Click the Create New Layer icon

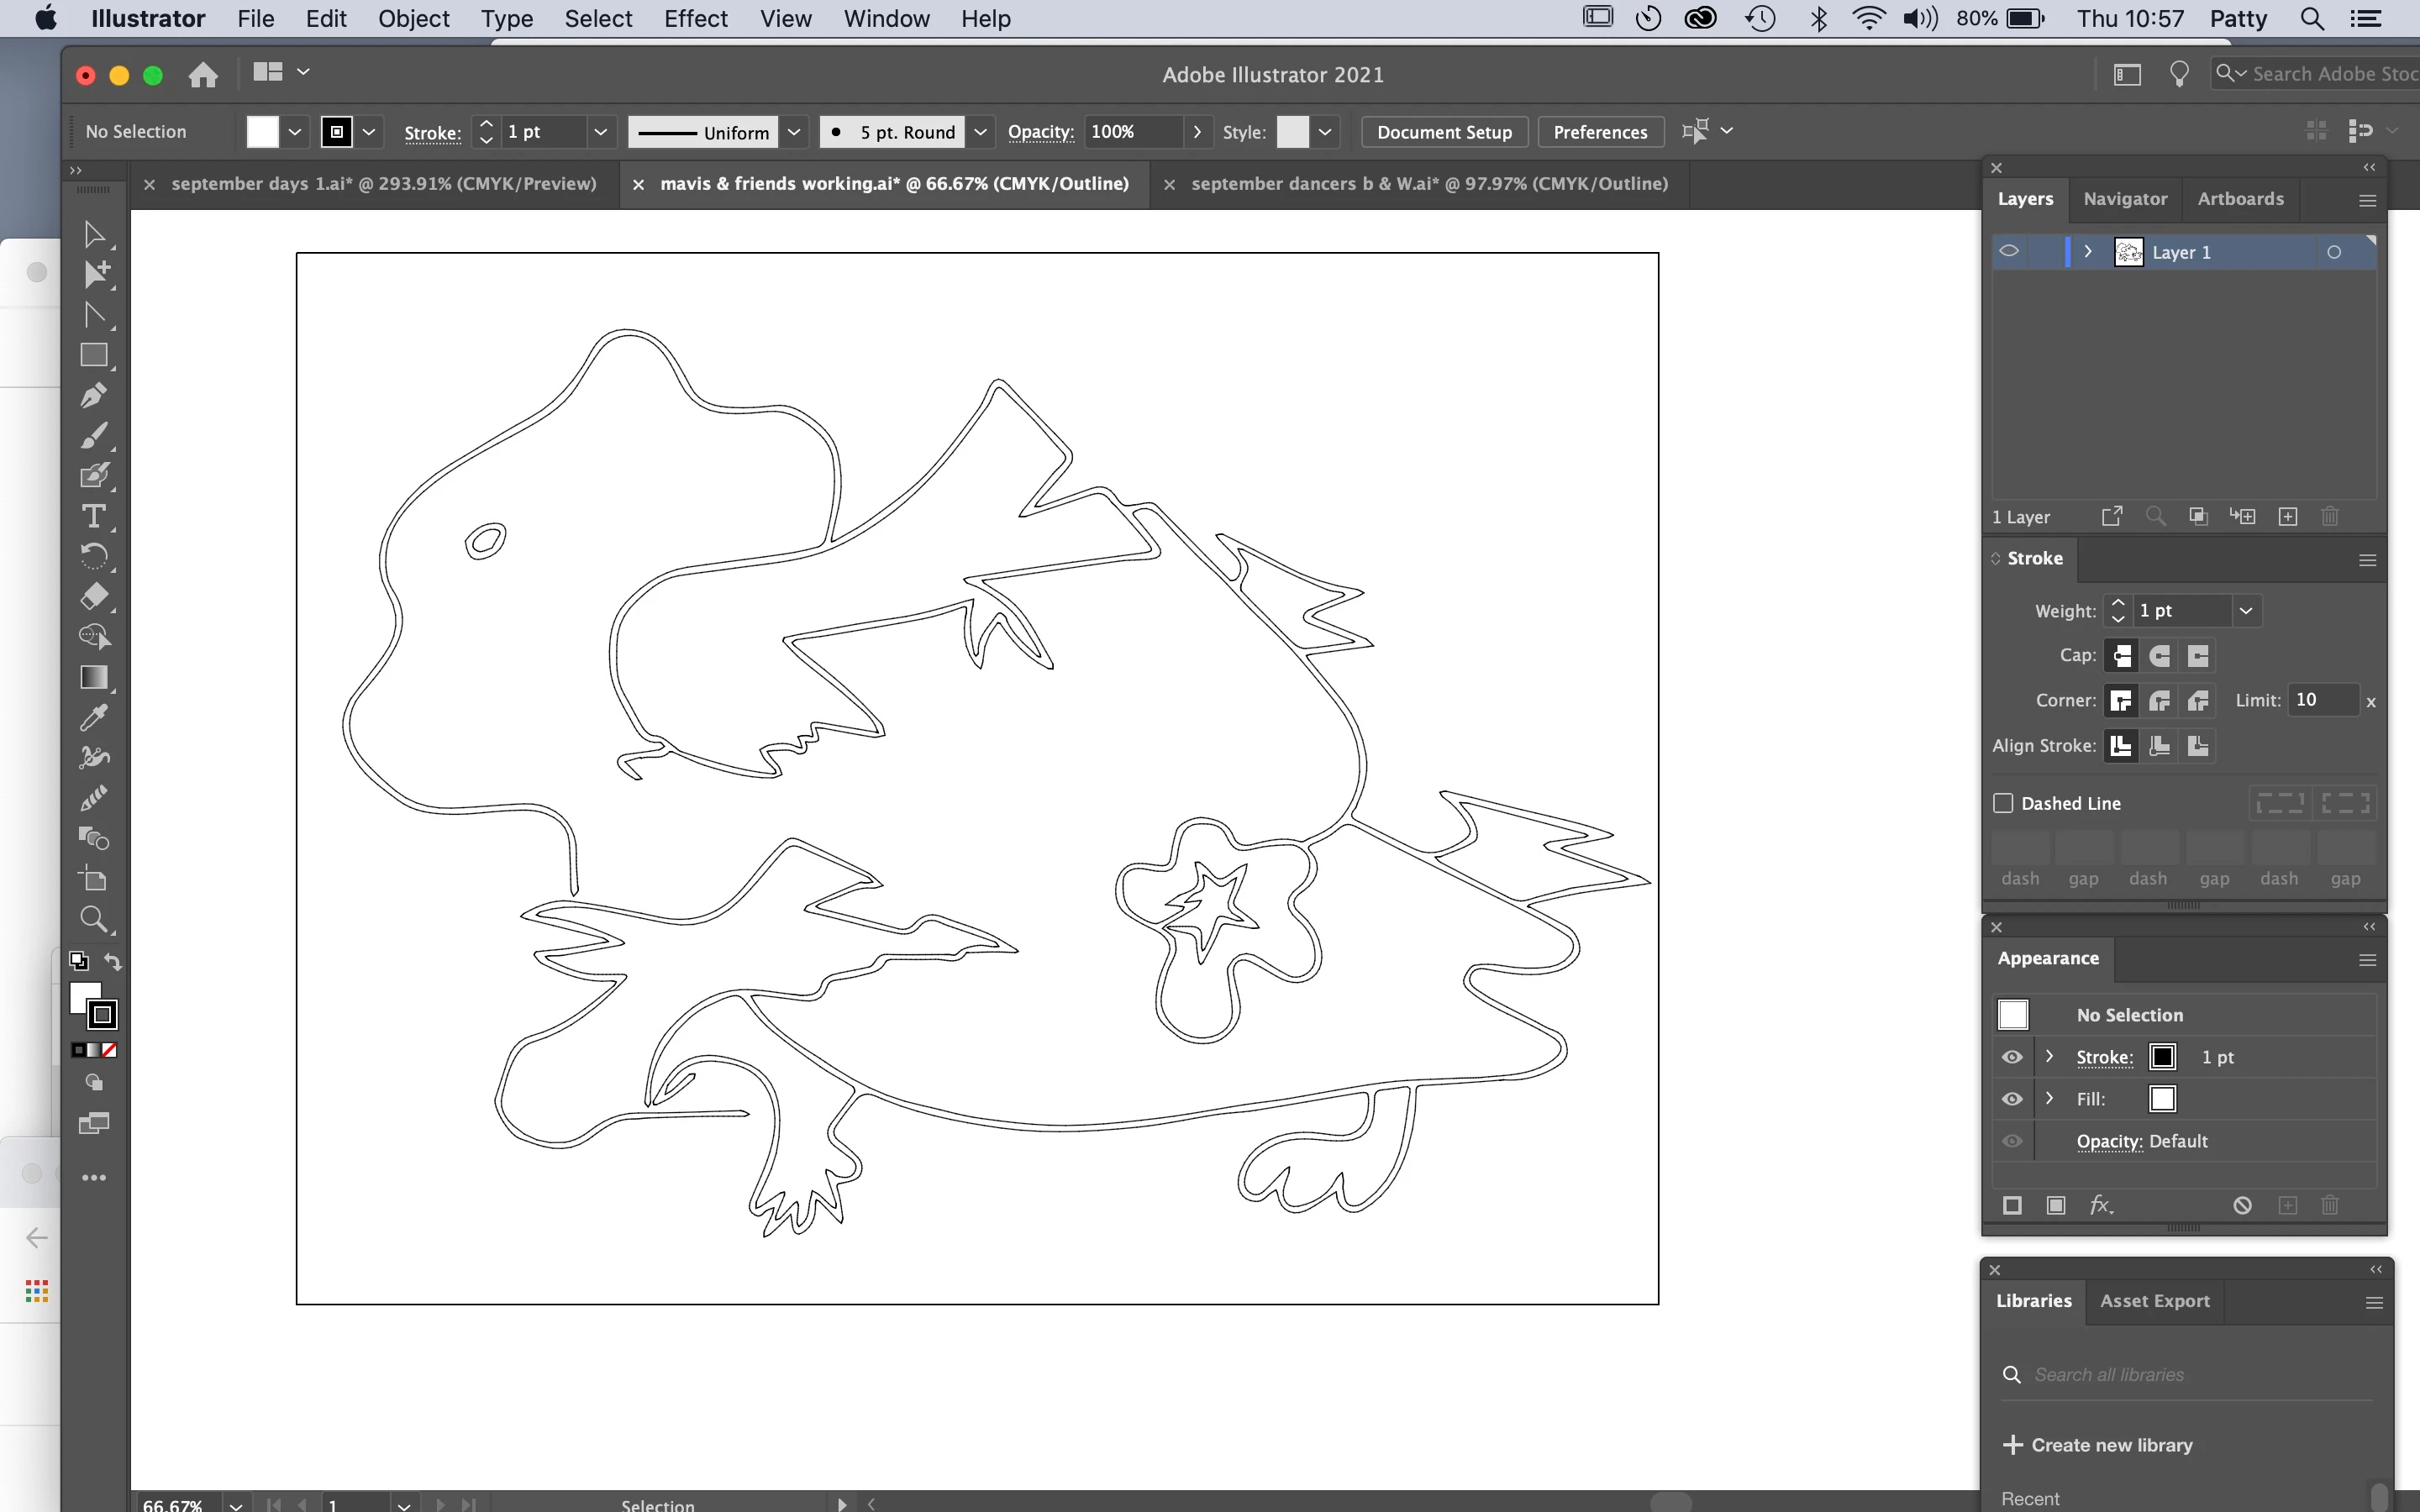pos(2287,516)
